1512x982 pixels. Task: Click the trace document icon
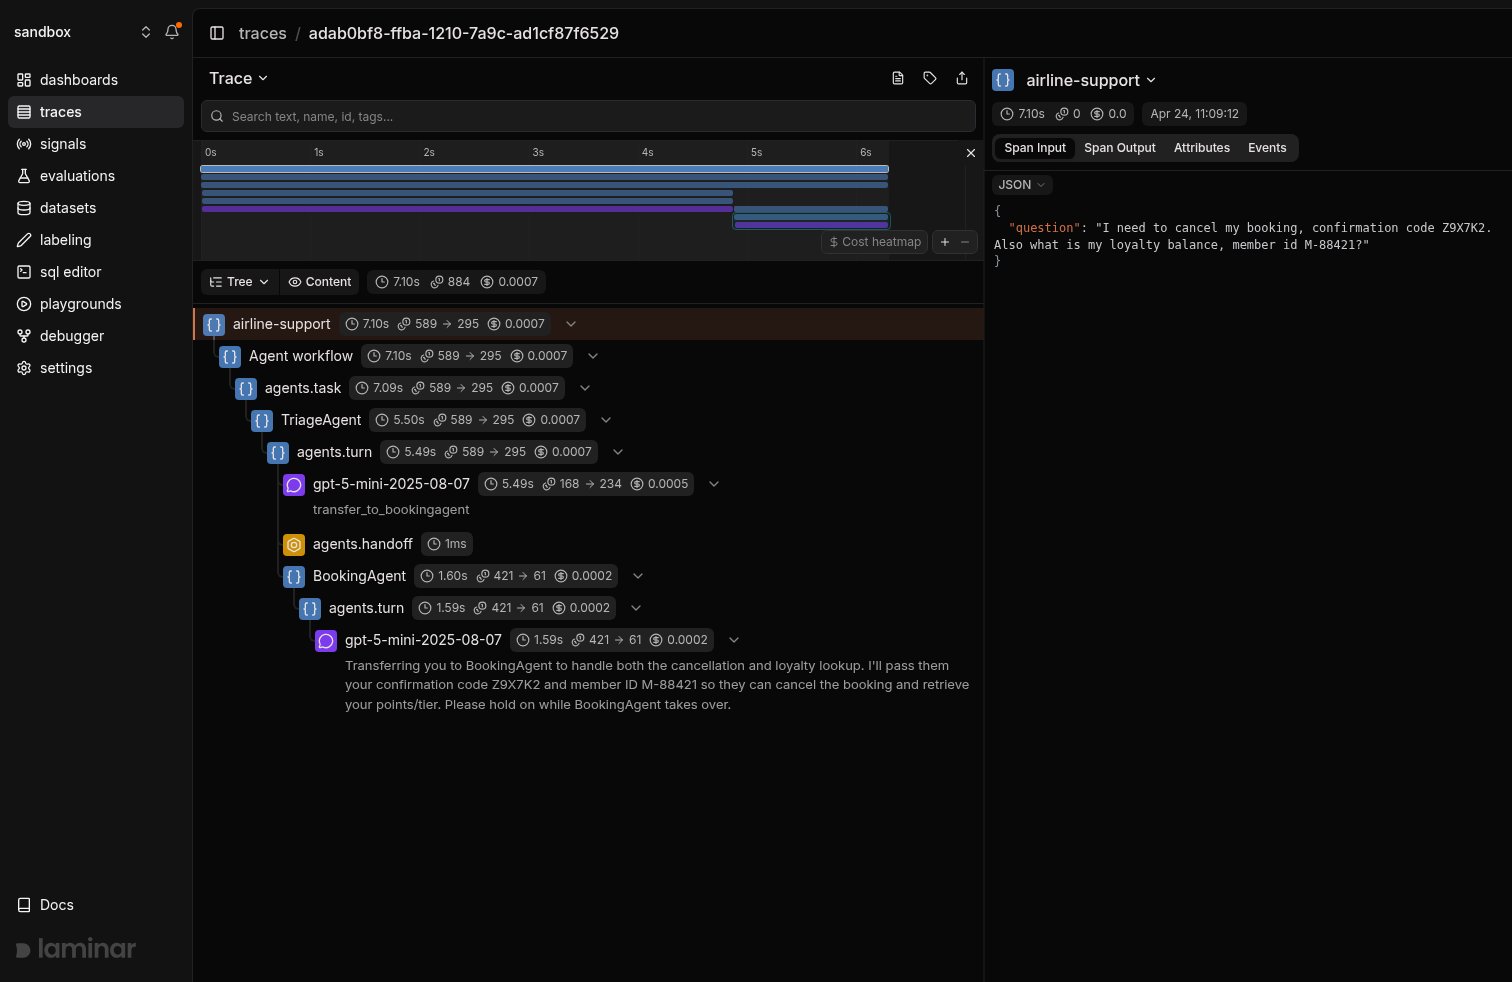tap(898, 78)
